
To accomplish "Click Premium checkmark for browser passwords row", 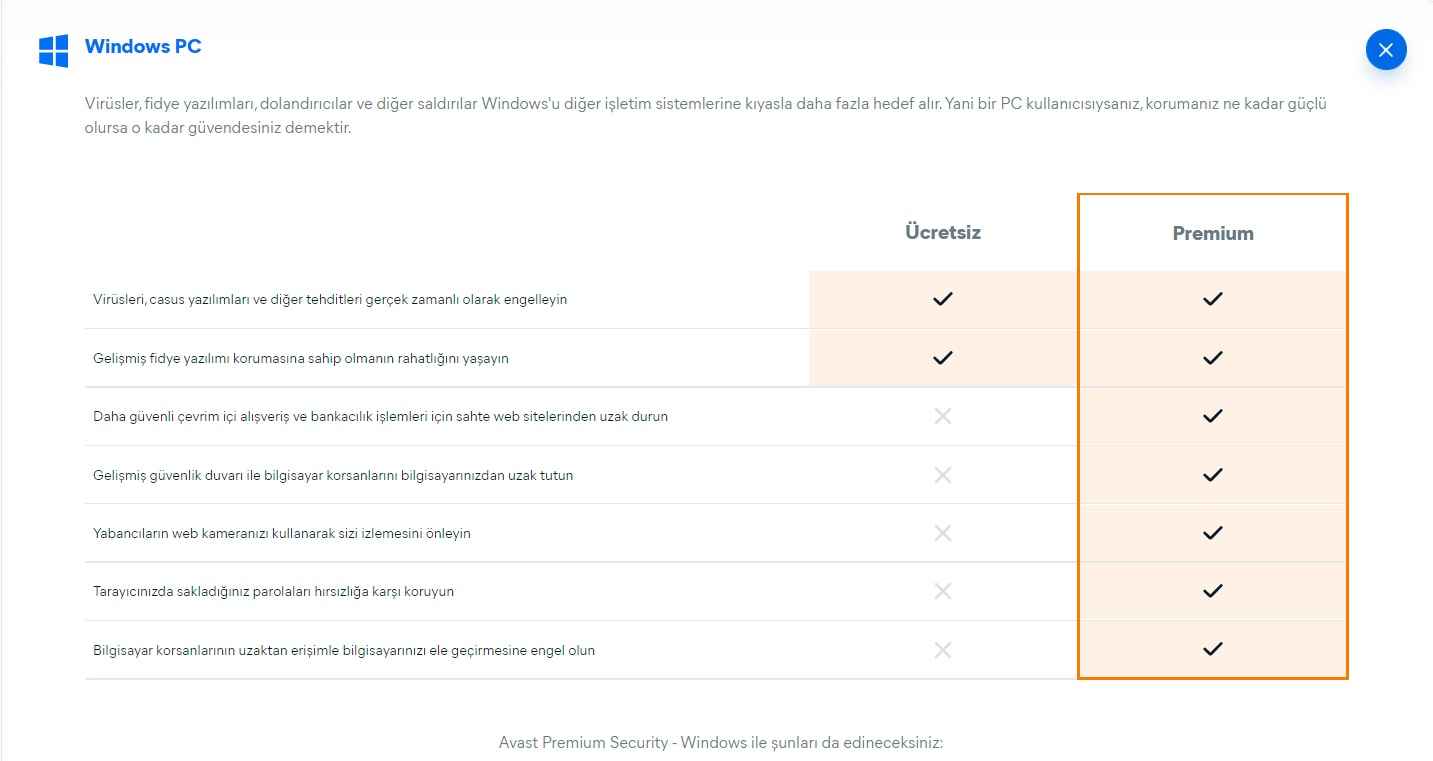I will (x=1212, y=591).
